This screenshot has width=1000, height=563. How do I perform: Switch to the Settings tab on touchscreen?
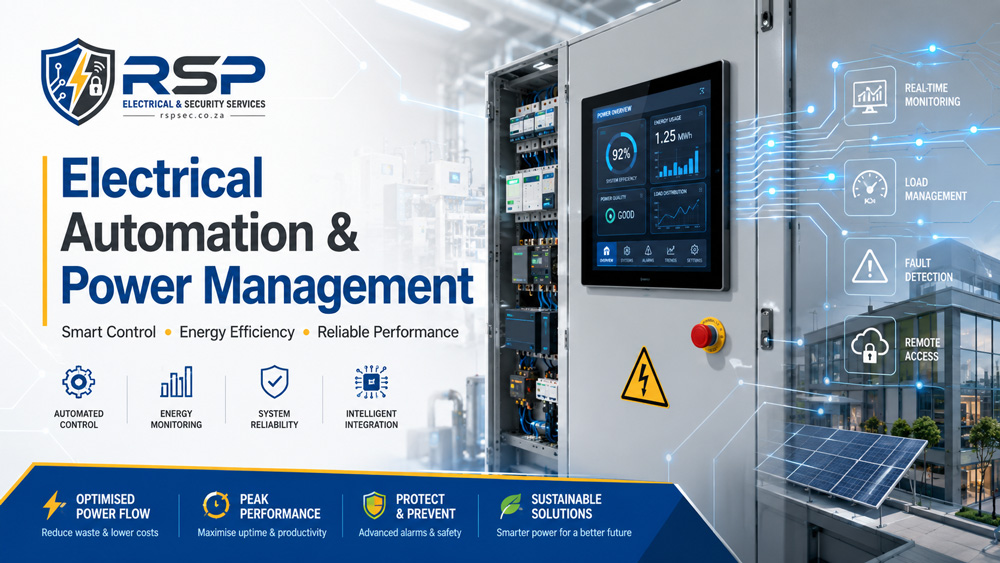coord(694,254)
